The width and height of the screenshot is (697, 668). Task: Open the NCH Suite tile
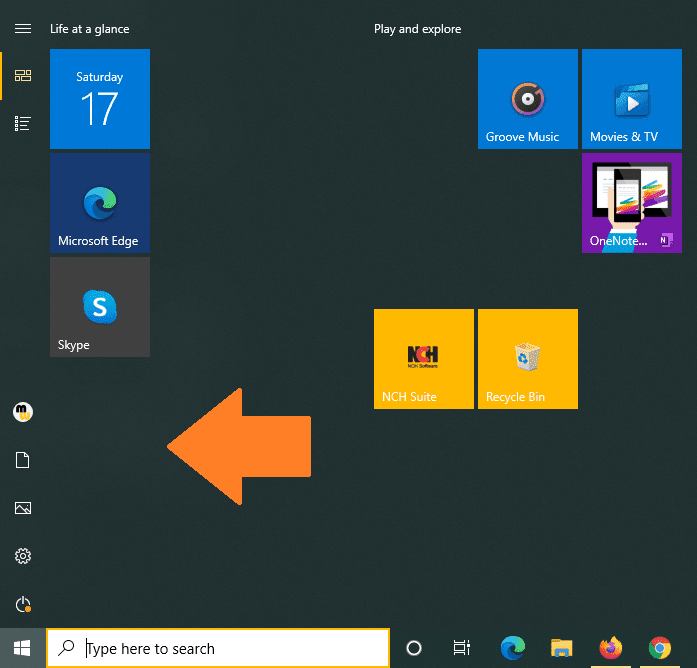(424, 359)
